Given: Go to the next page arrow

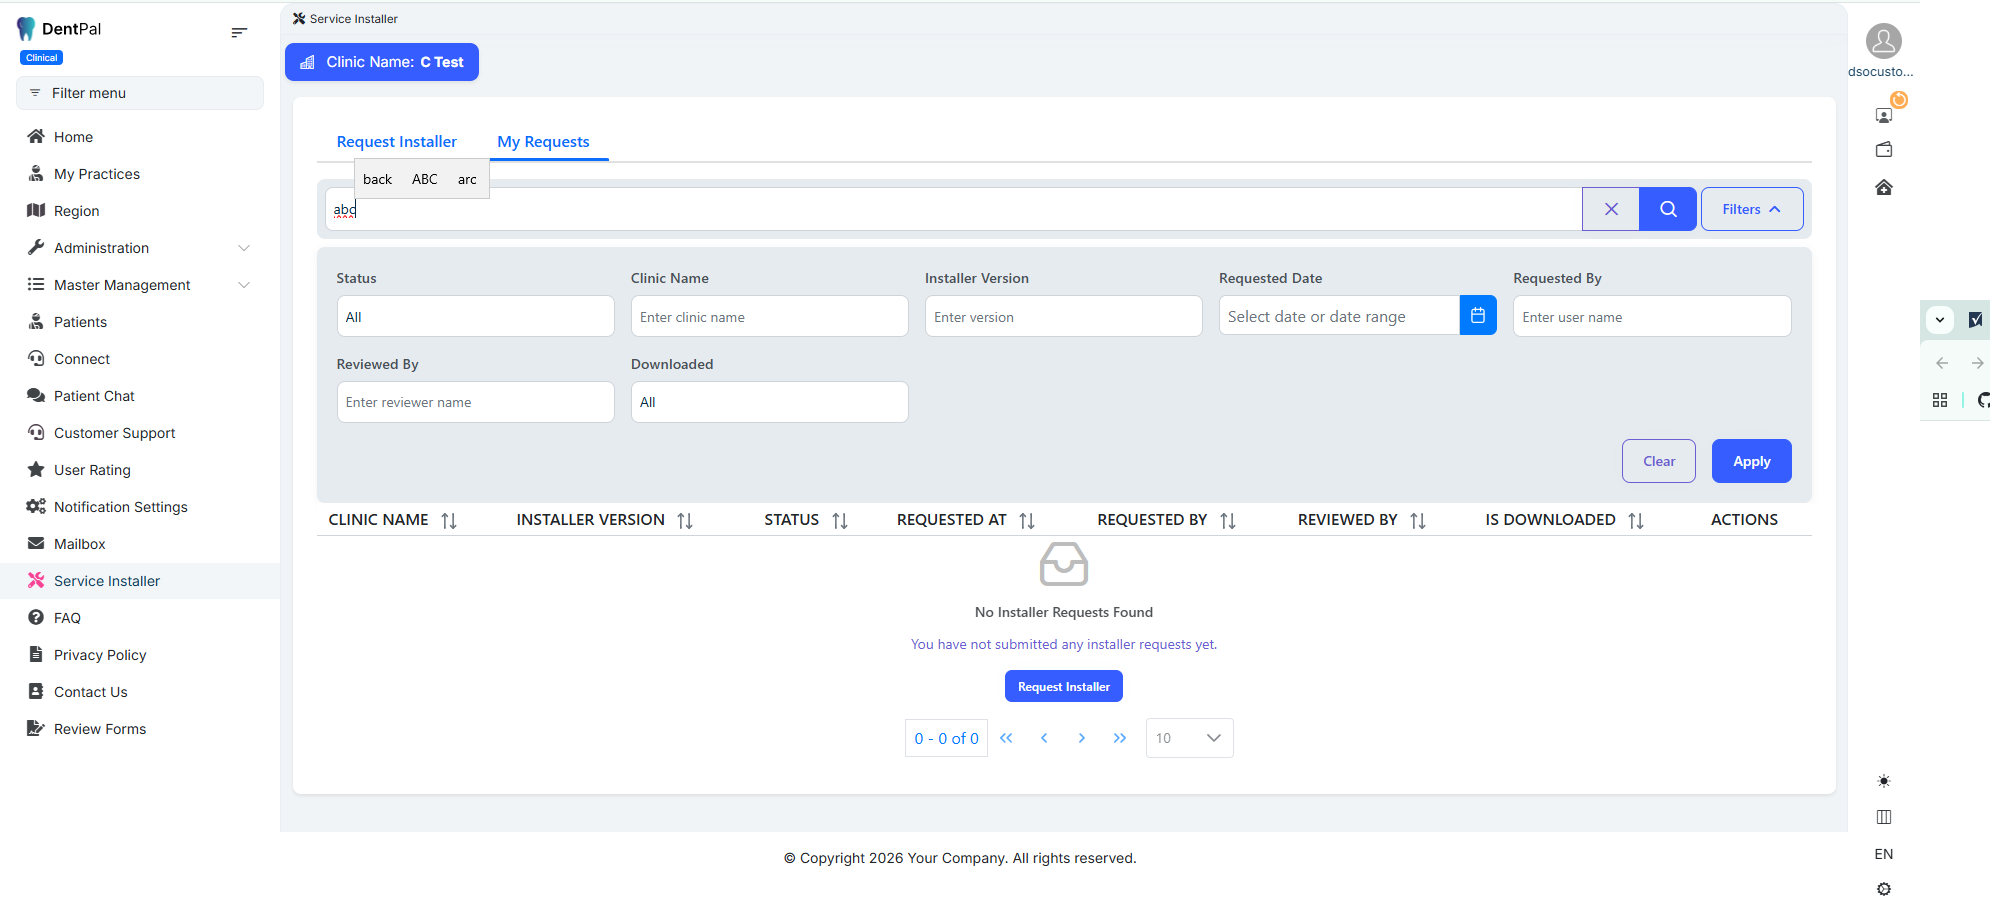Looking at the screenshot, I should tap(1081, 738).
